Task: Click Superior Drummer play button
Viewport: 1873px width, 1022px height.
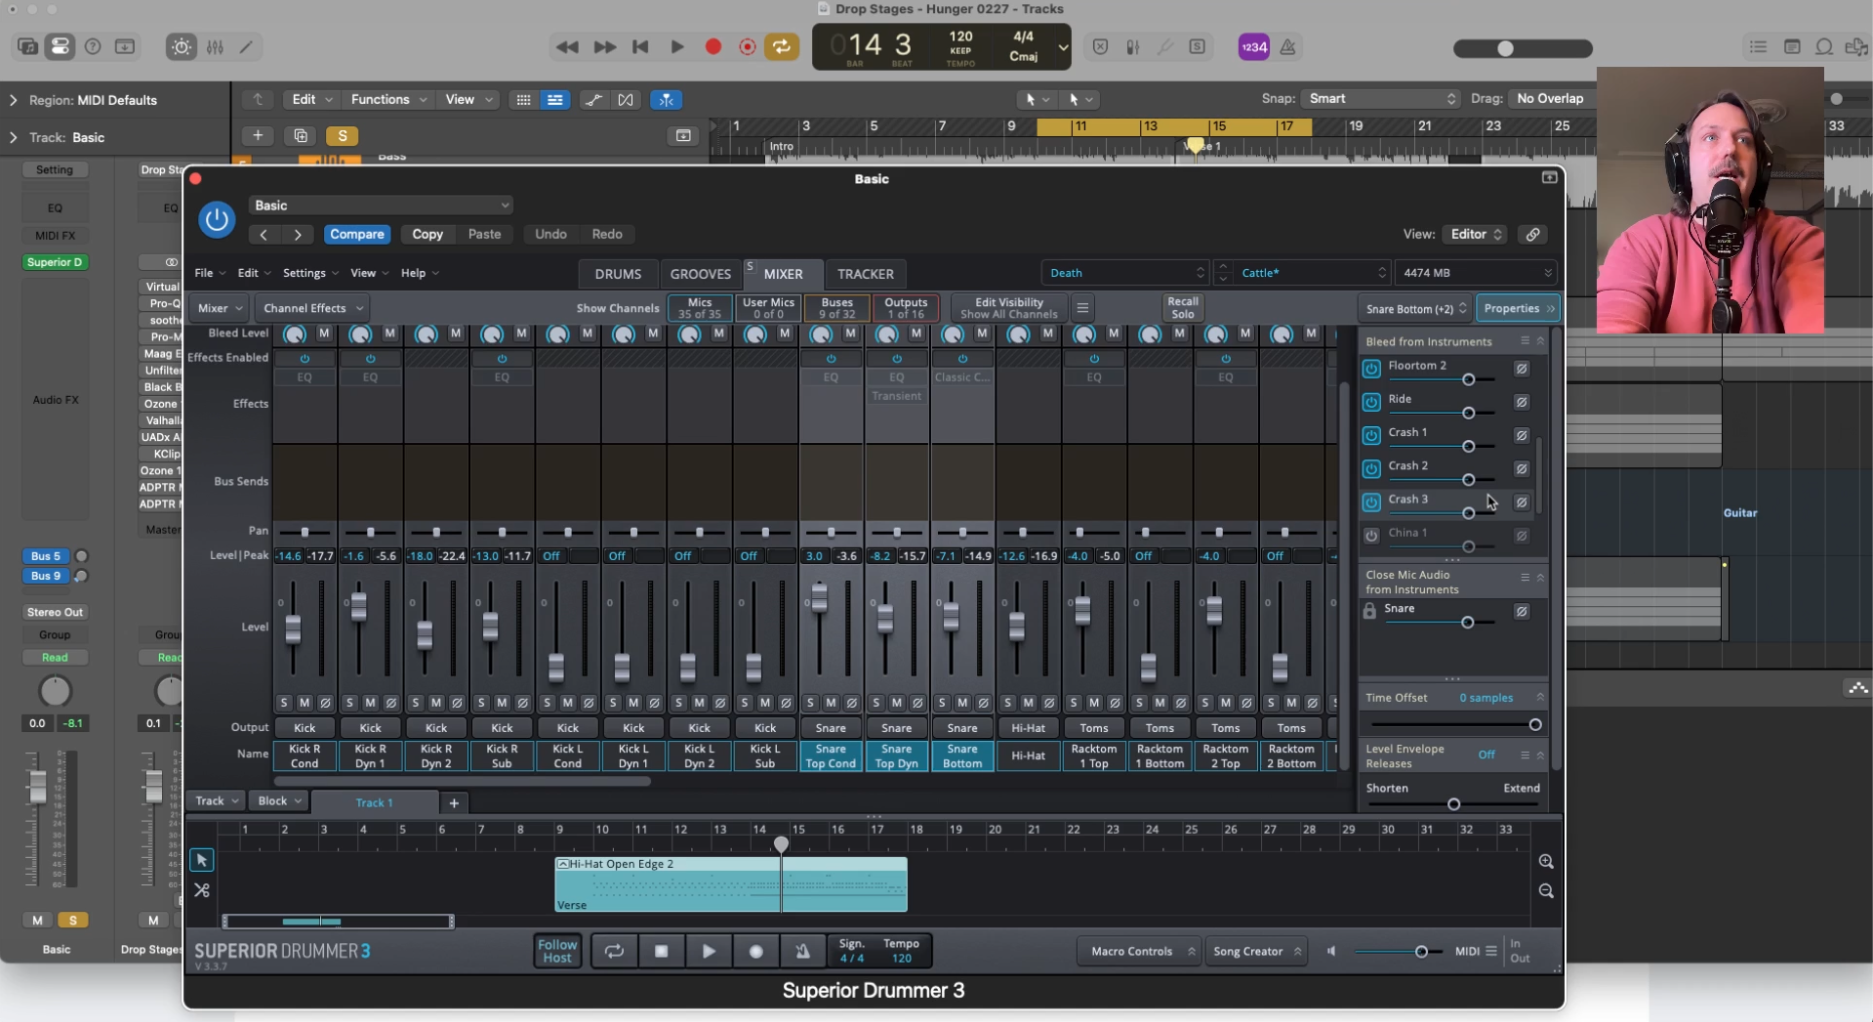Action: pos(708,951)
